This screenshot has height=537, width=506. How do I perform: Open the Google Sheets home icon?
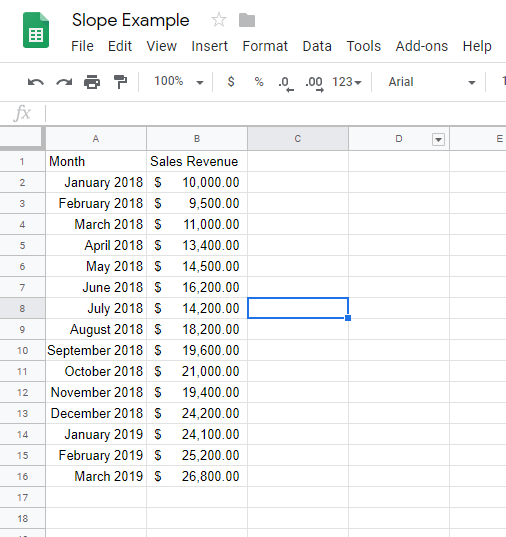click(x=36, y=30)
